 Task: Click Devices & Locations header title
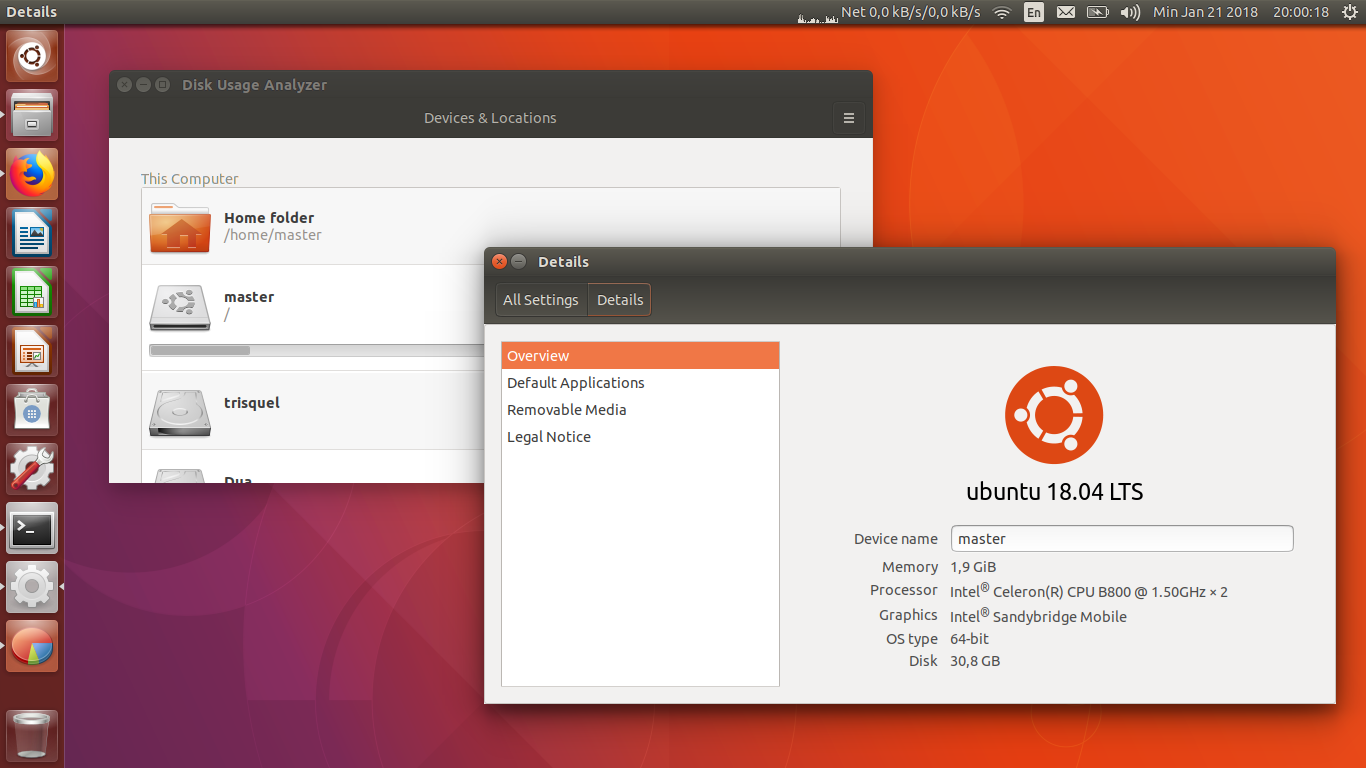(490, 118)
